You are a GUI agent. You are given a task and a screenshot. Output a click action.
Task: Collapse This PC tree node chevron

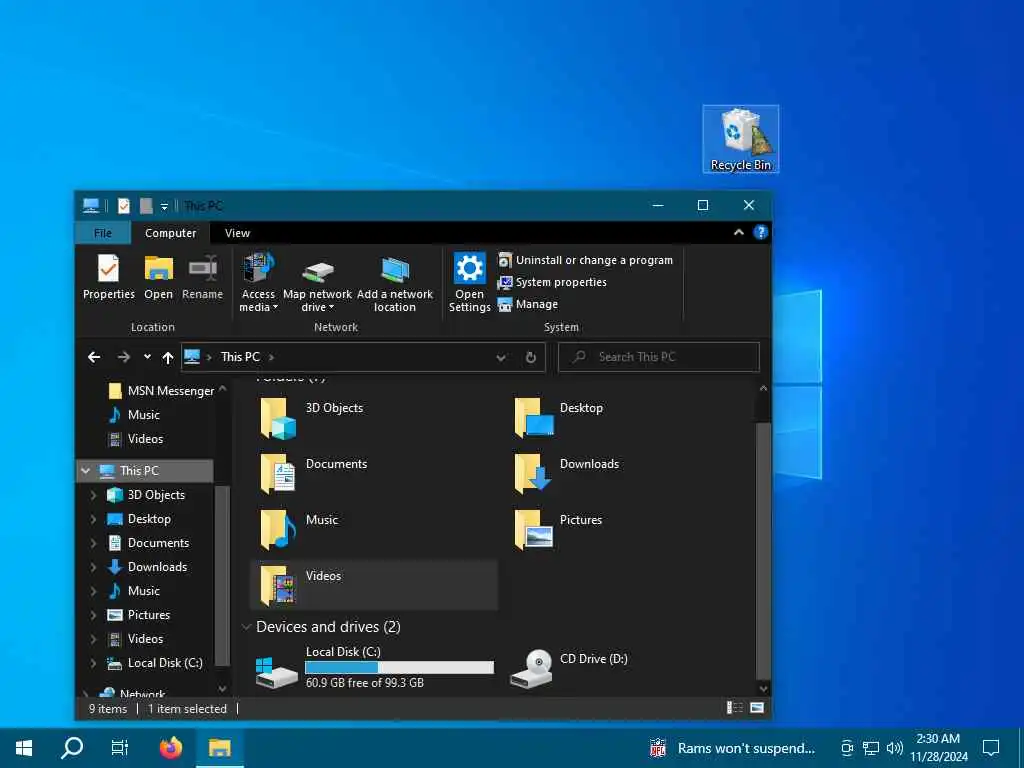pyautogui.click(x=86, y=470)
